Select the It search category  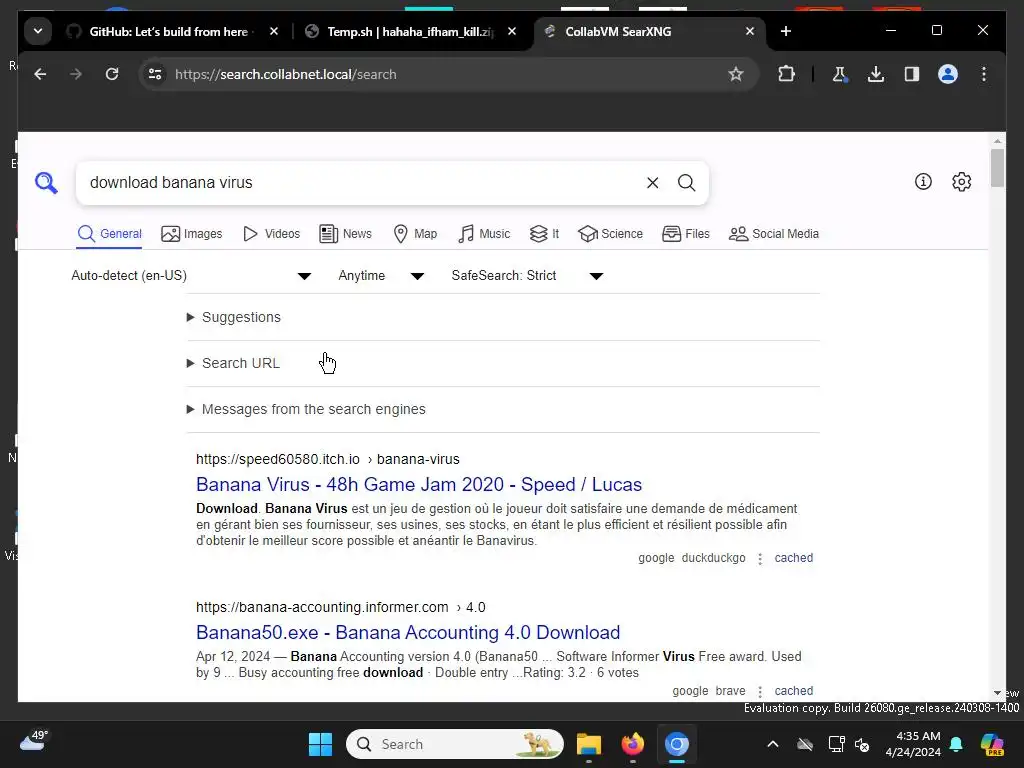(544, 234)
